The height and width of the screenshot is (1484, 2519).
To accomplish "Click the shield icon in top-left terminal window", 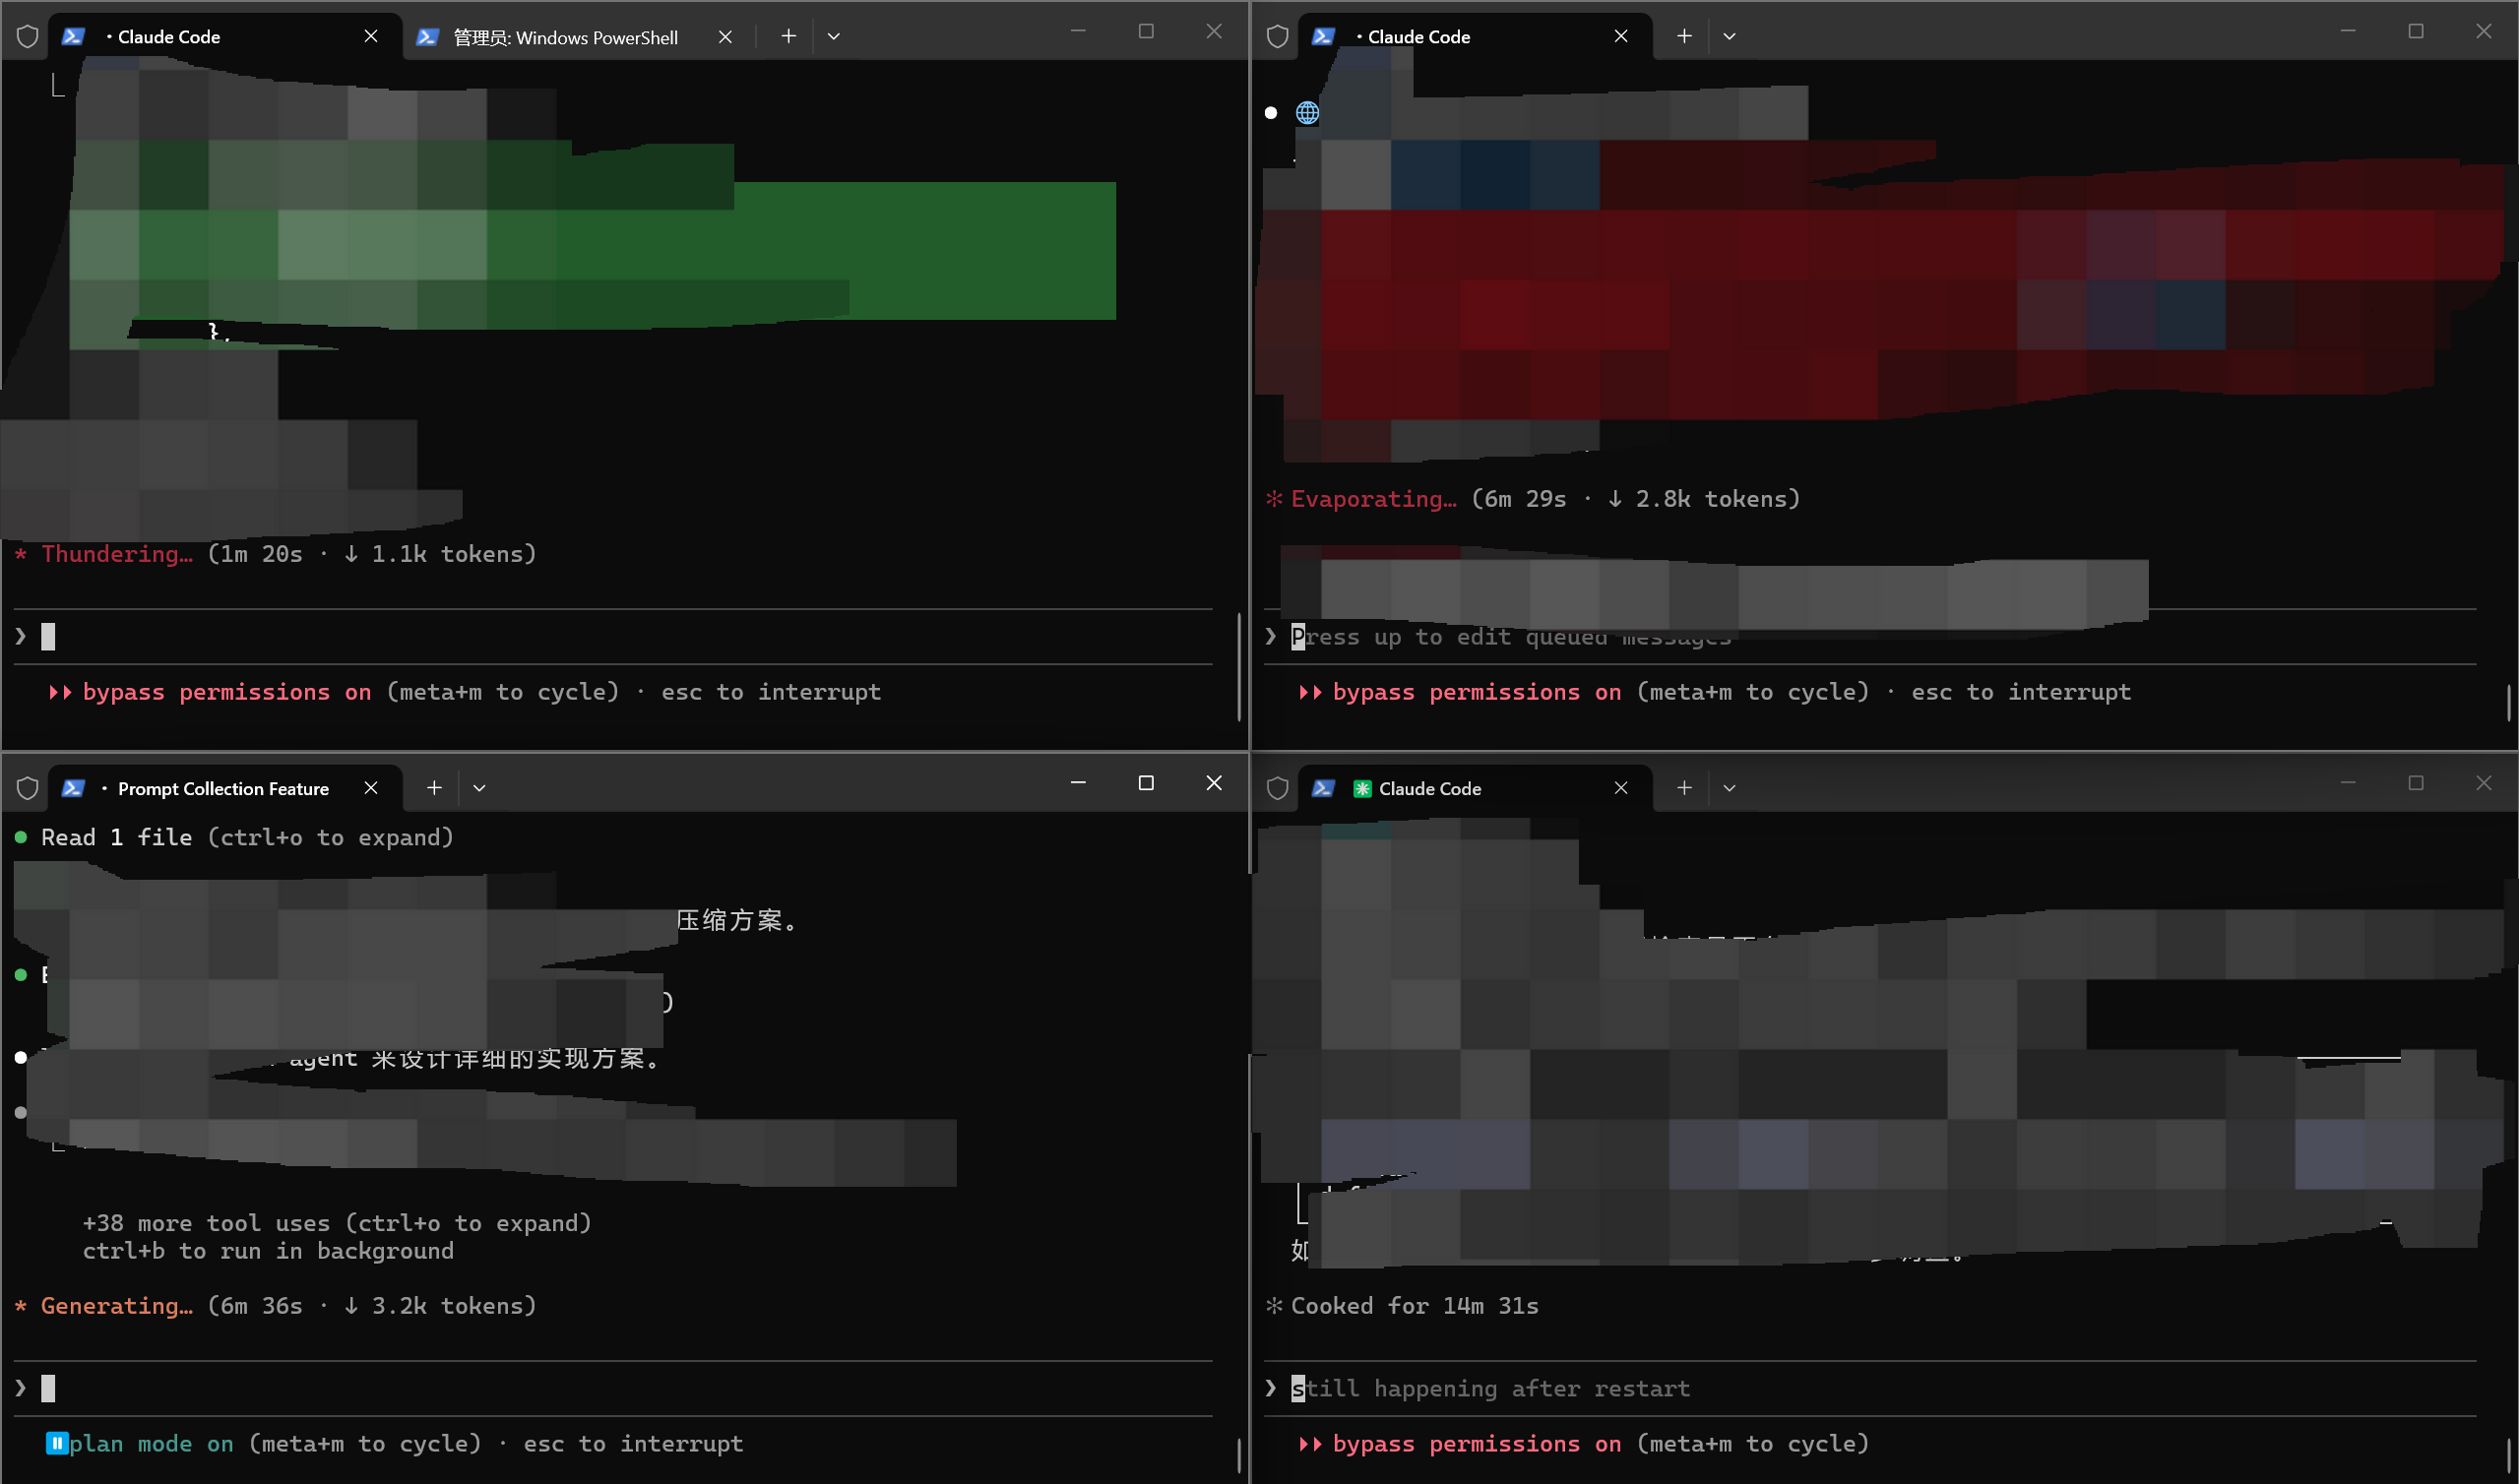I will tap(27, 37).
